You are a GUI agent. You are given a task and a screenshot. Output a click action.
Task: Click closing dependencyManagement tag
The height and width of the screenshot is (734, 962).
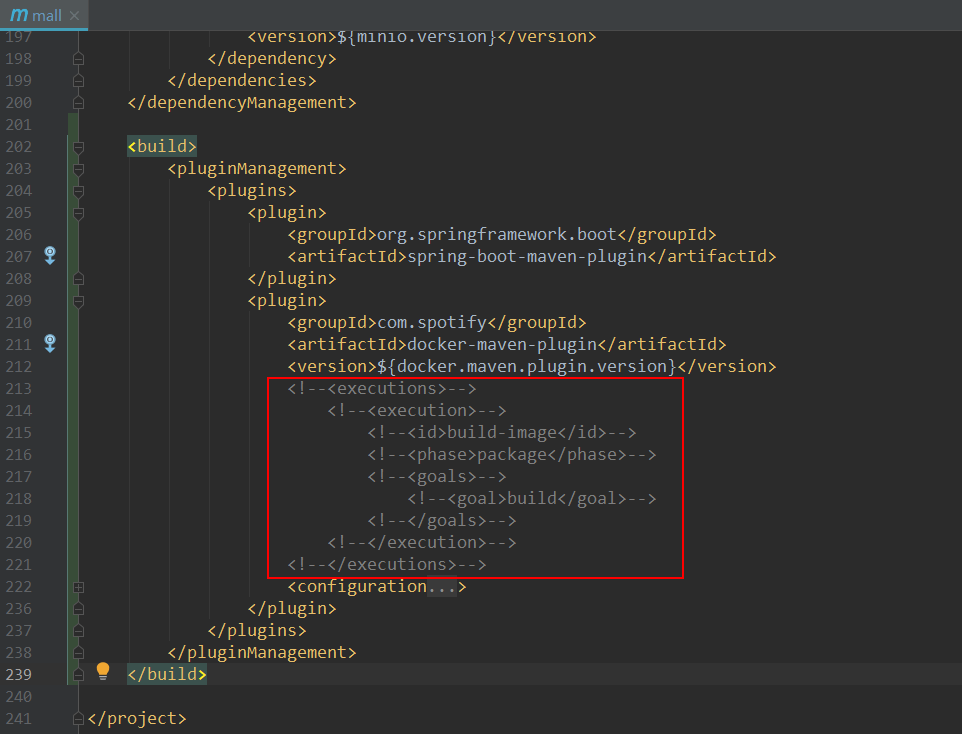[x=242, y=102]
